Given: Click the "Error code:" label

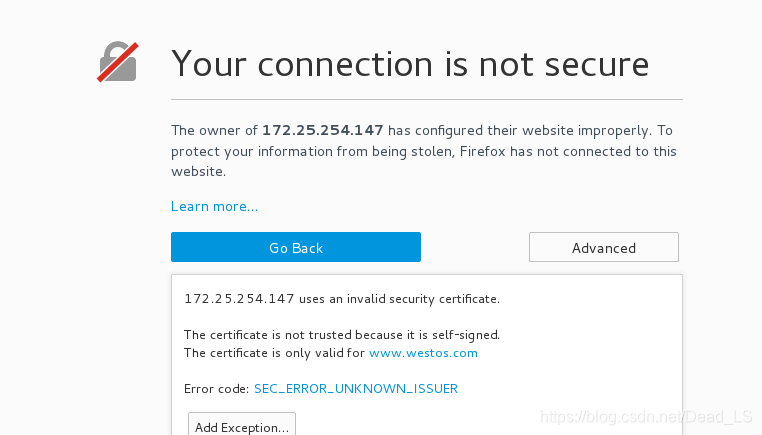Looking at the screenshot, I should coord(217,389).
